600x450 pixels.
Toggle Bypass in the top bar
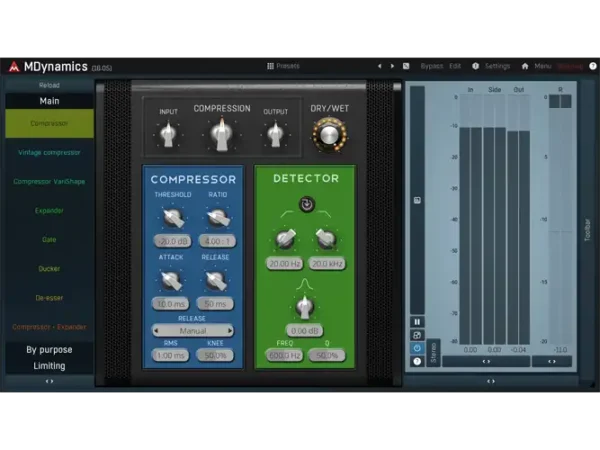point(432,66)
